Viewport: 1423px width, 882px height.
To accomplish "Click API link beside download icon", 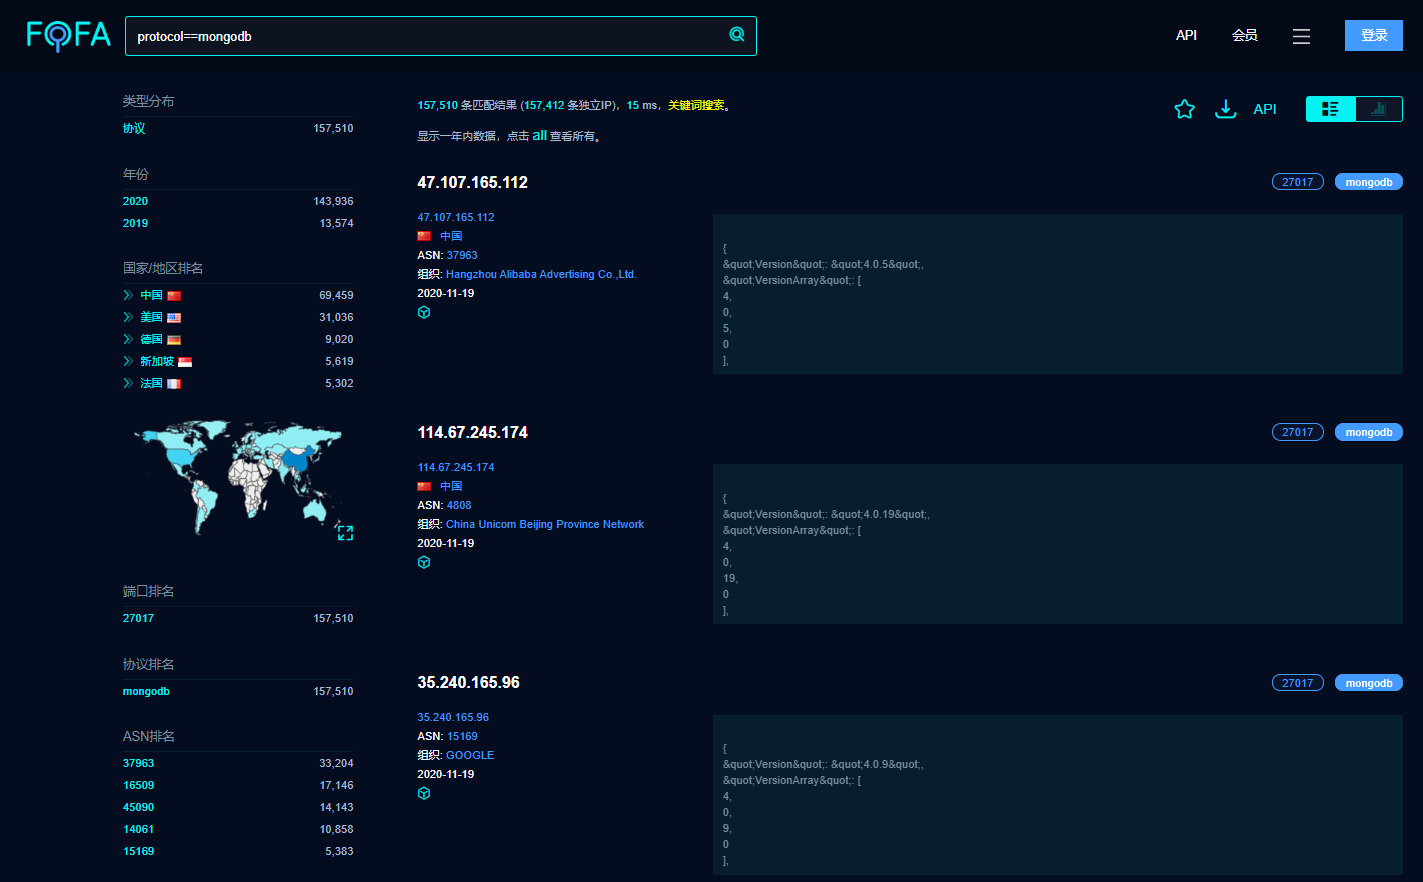I will pyautogui.click(x=1265, y=109).
